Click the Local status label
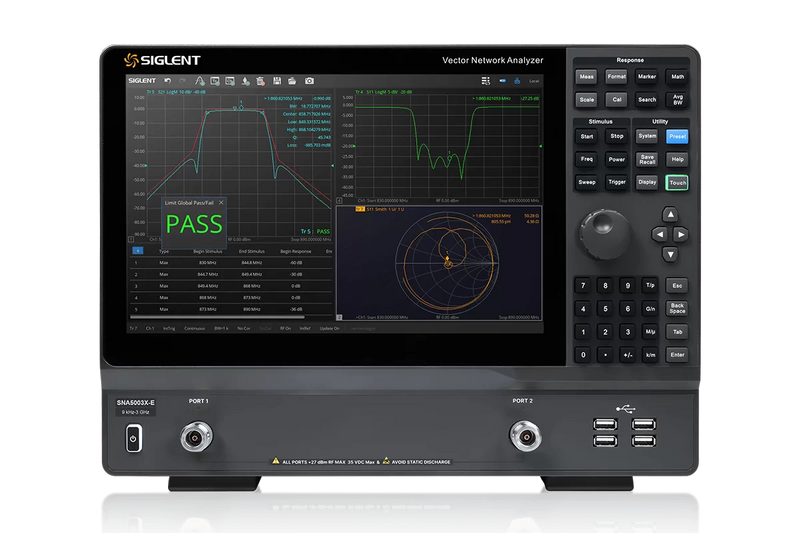800x533 pixels. 534,81
